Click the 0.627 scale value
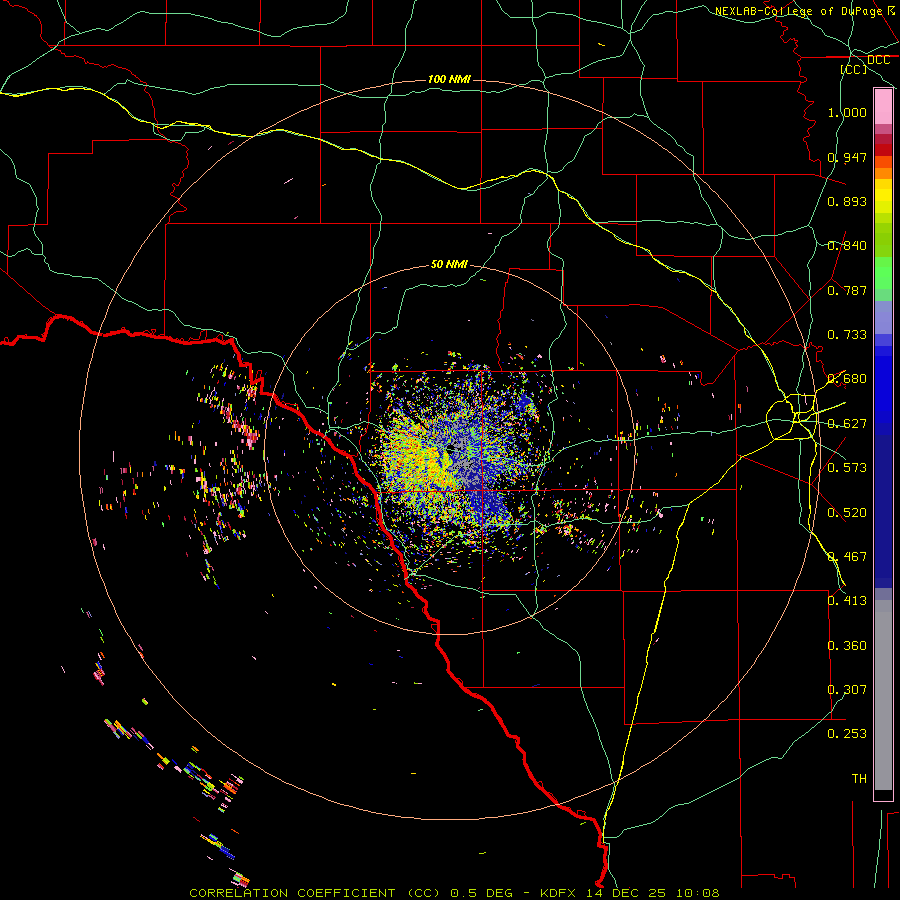The width and height of the screenshot is (900, 900). (847, 424)
